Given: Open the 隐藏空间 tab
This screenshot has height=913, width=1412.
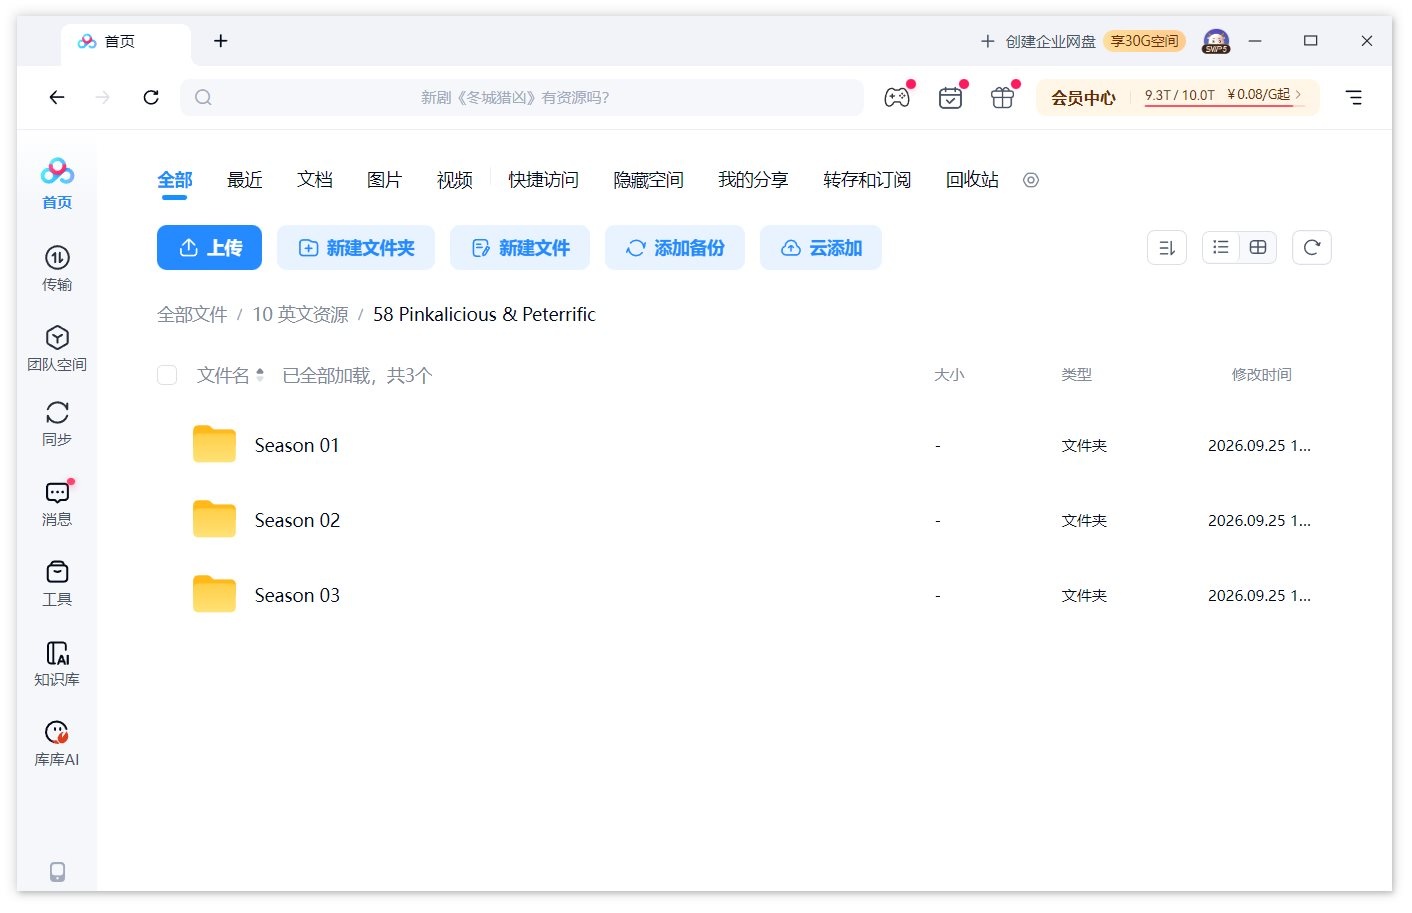Looking at the screenshot, I should [x=648, y=180].
